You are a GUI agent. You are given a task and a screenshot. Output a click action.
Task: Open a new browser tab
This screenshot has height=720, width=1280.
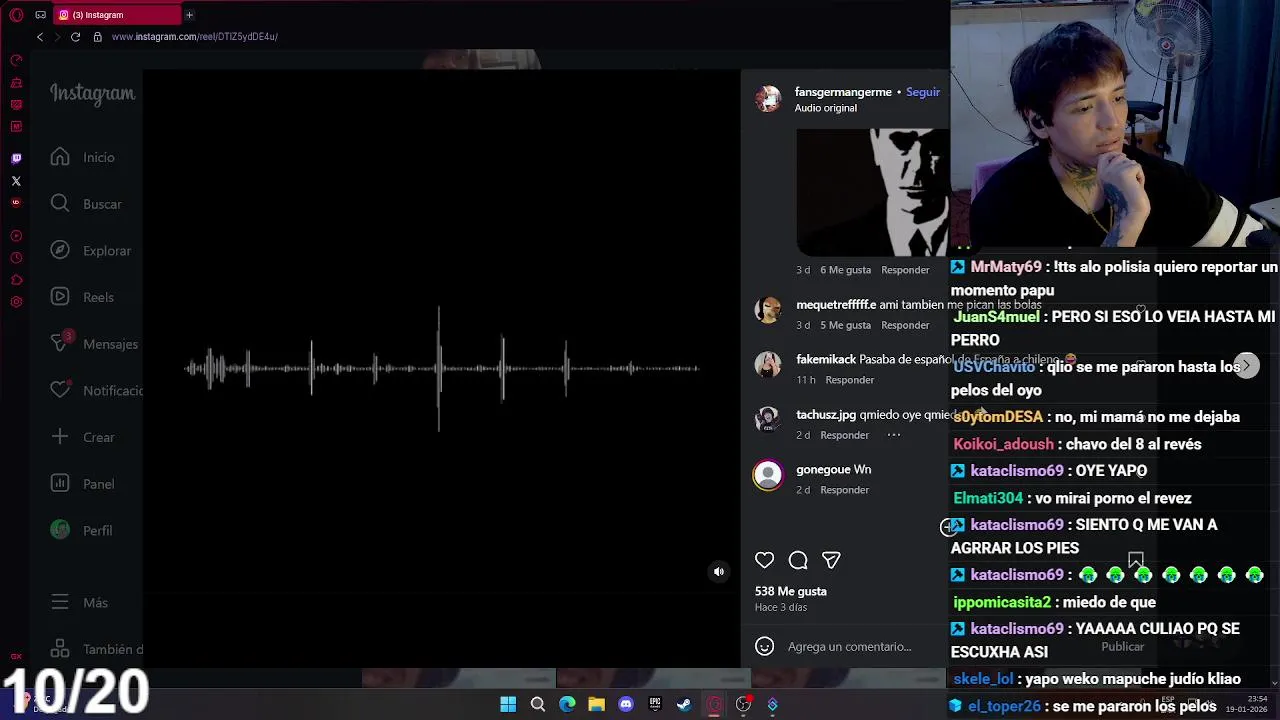pos(189,15)
